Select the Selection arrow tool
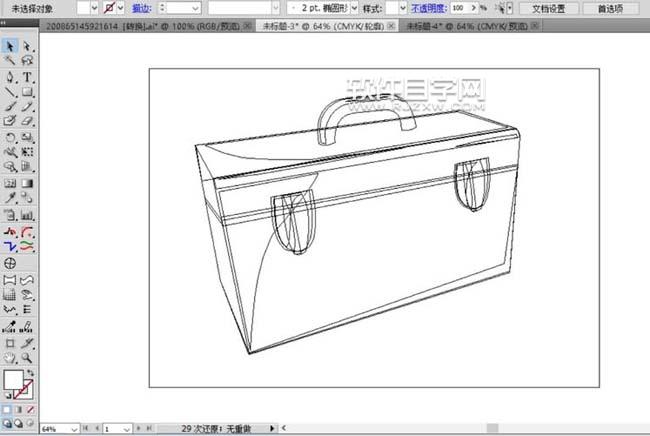The height and width of the screenshot is (436, 650). pyautogui.click(x=9, y=46)
